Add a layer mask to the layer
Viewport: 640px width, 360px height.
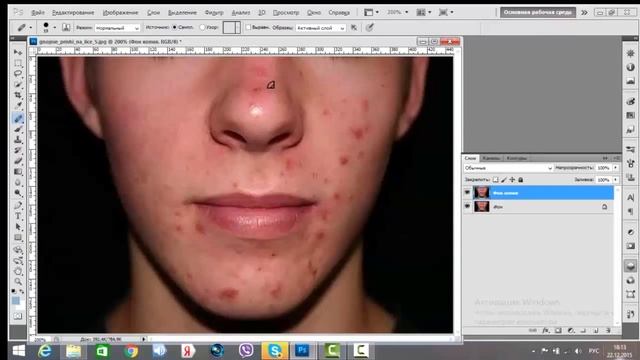click(558, 331)
